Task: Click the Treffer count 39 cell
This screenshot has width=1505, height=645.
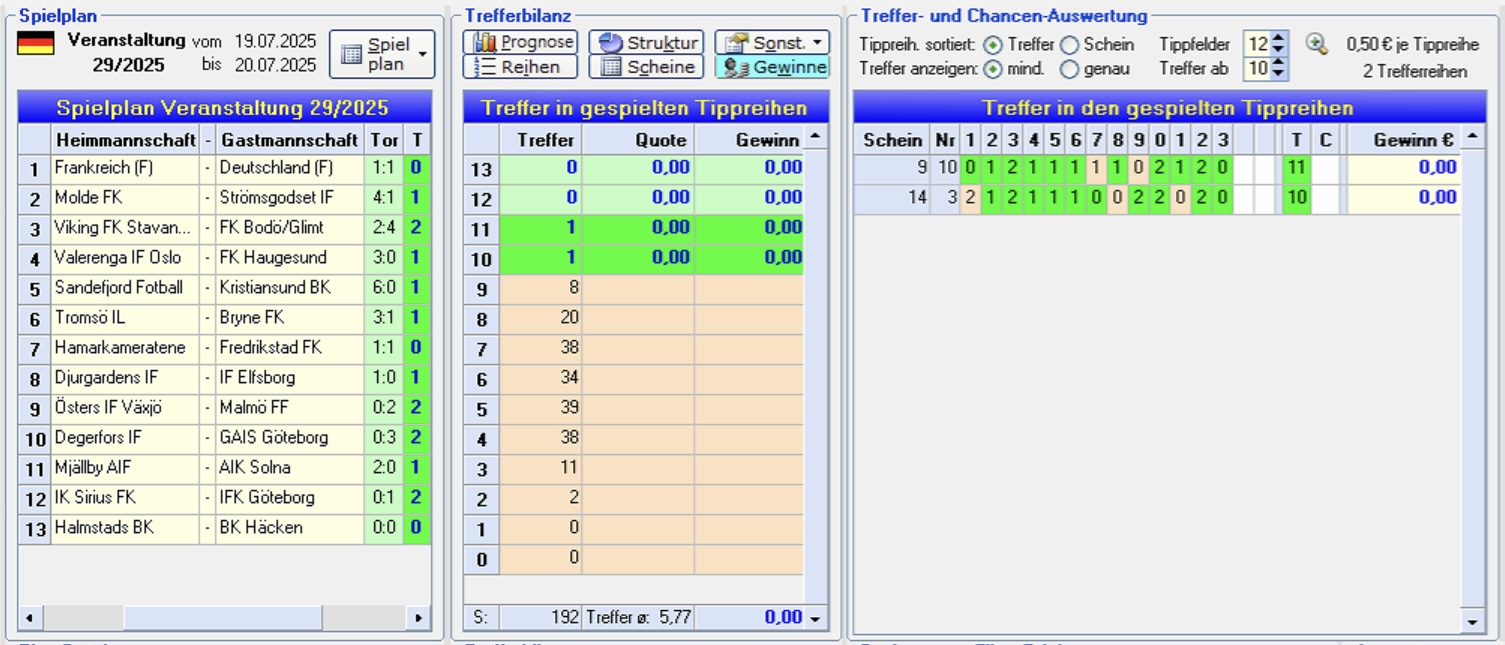Action: 541,408
